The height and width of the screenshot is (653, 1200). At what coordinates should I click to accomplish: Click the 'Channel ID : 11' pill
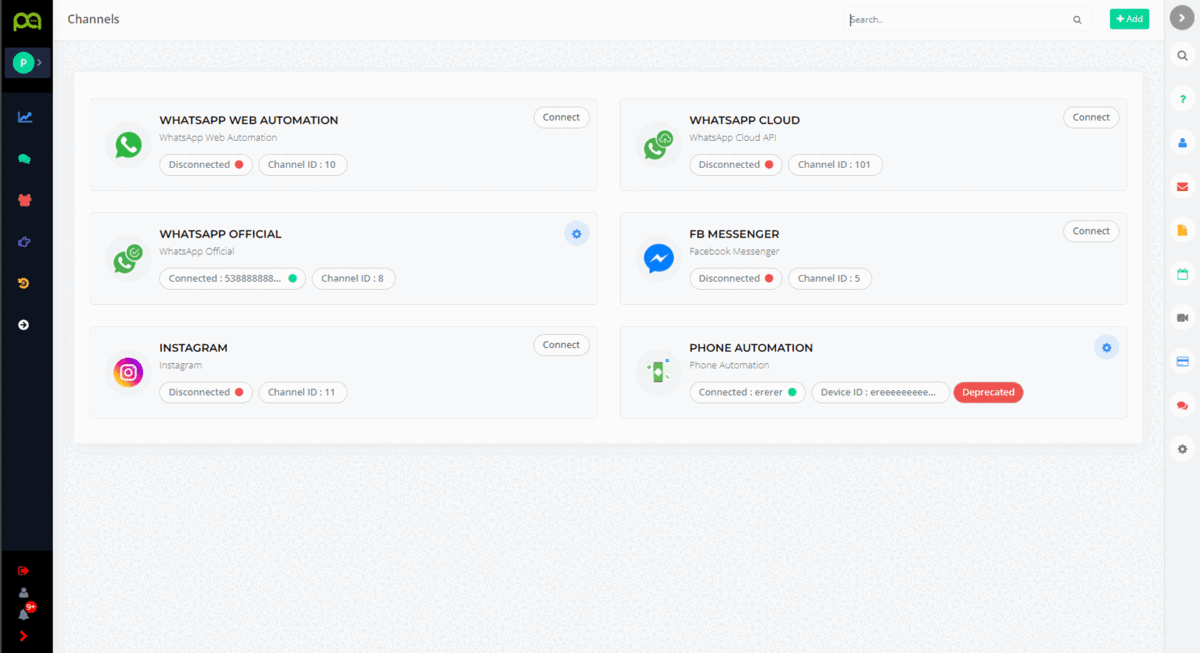coord(303,393)
